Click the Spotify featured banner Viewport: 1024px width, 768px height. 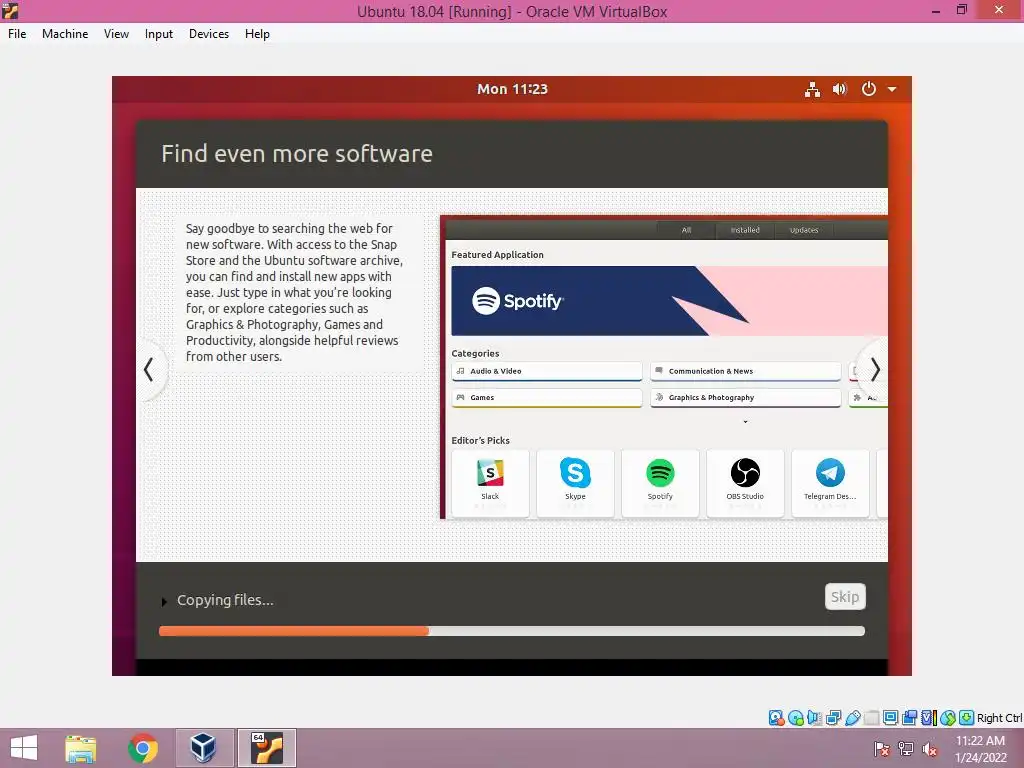669,301
